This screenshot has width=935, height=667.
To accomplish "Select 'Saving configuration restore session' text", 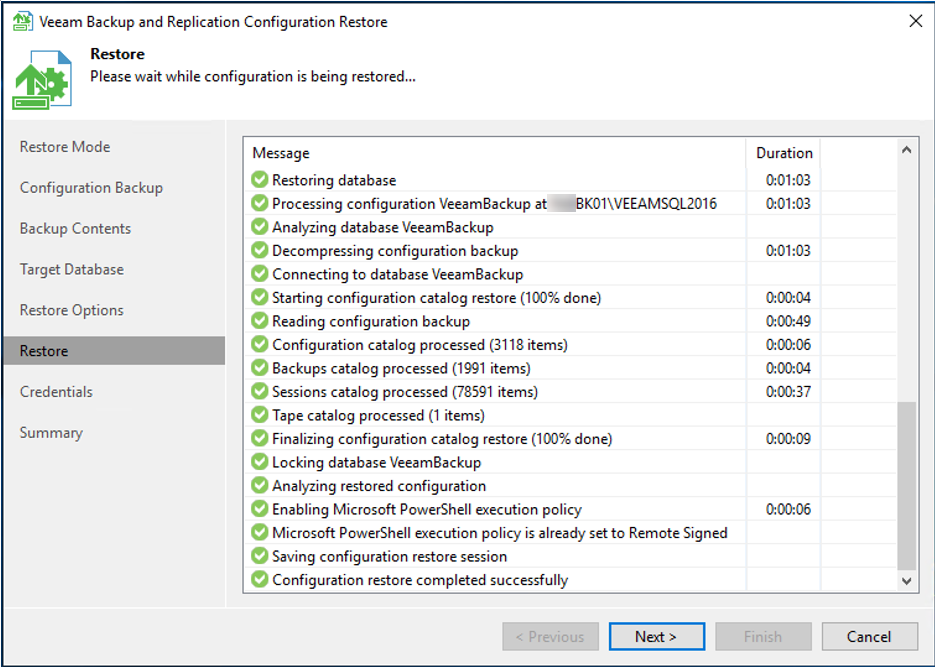I will point(389,556).
